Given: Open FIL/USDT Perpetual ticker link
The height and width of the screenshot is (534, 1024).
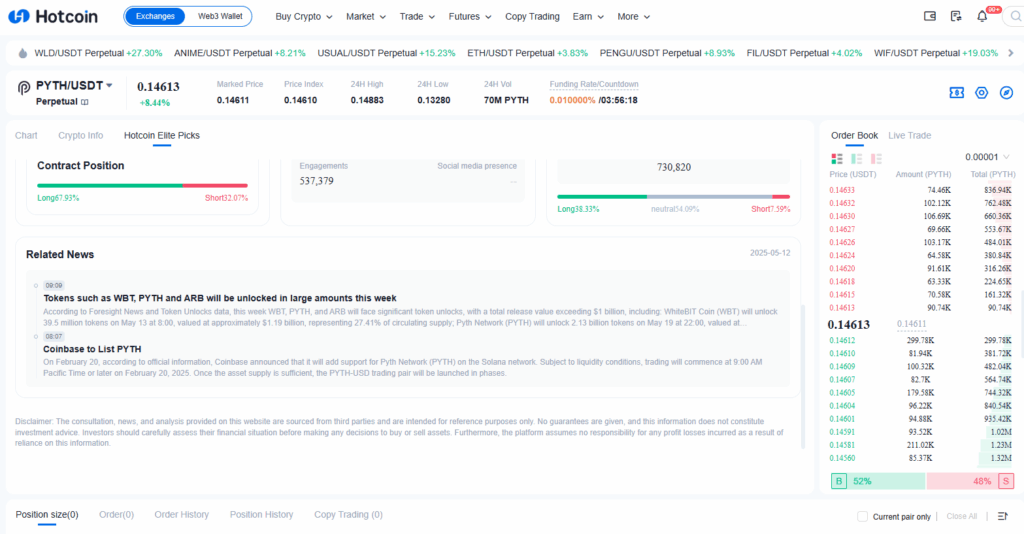Looking at the screenshot, I should [x=805, y=53].
